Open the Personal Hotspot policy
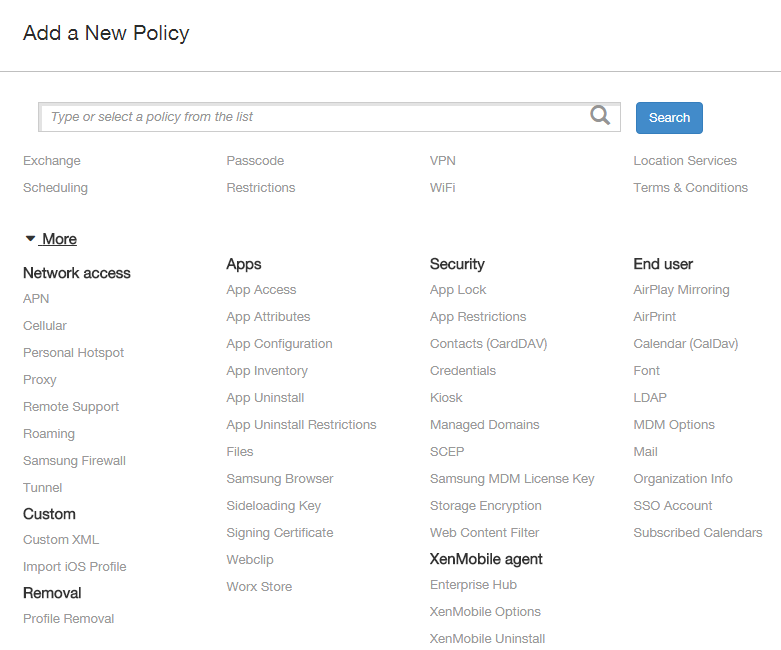Viewport: 781px width, 650px height. (73, 353)
